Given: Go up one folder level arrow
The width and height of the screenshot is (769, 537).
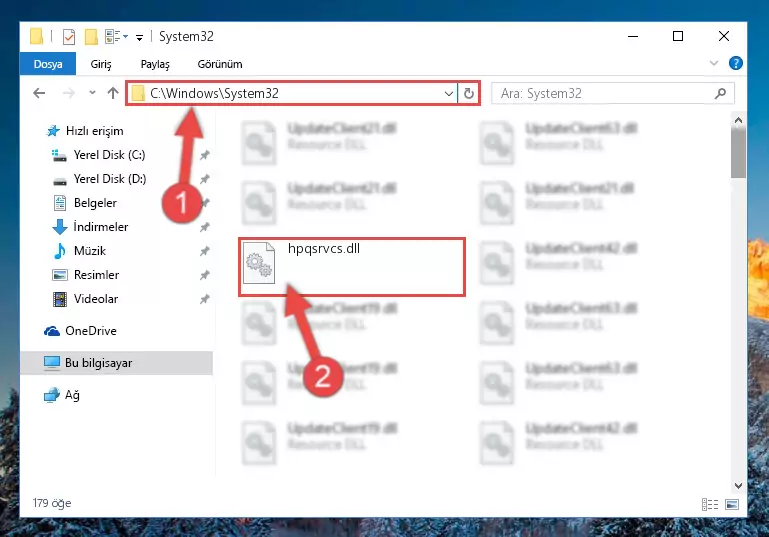Looking at the screenshot, I should click(113, 93).
